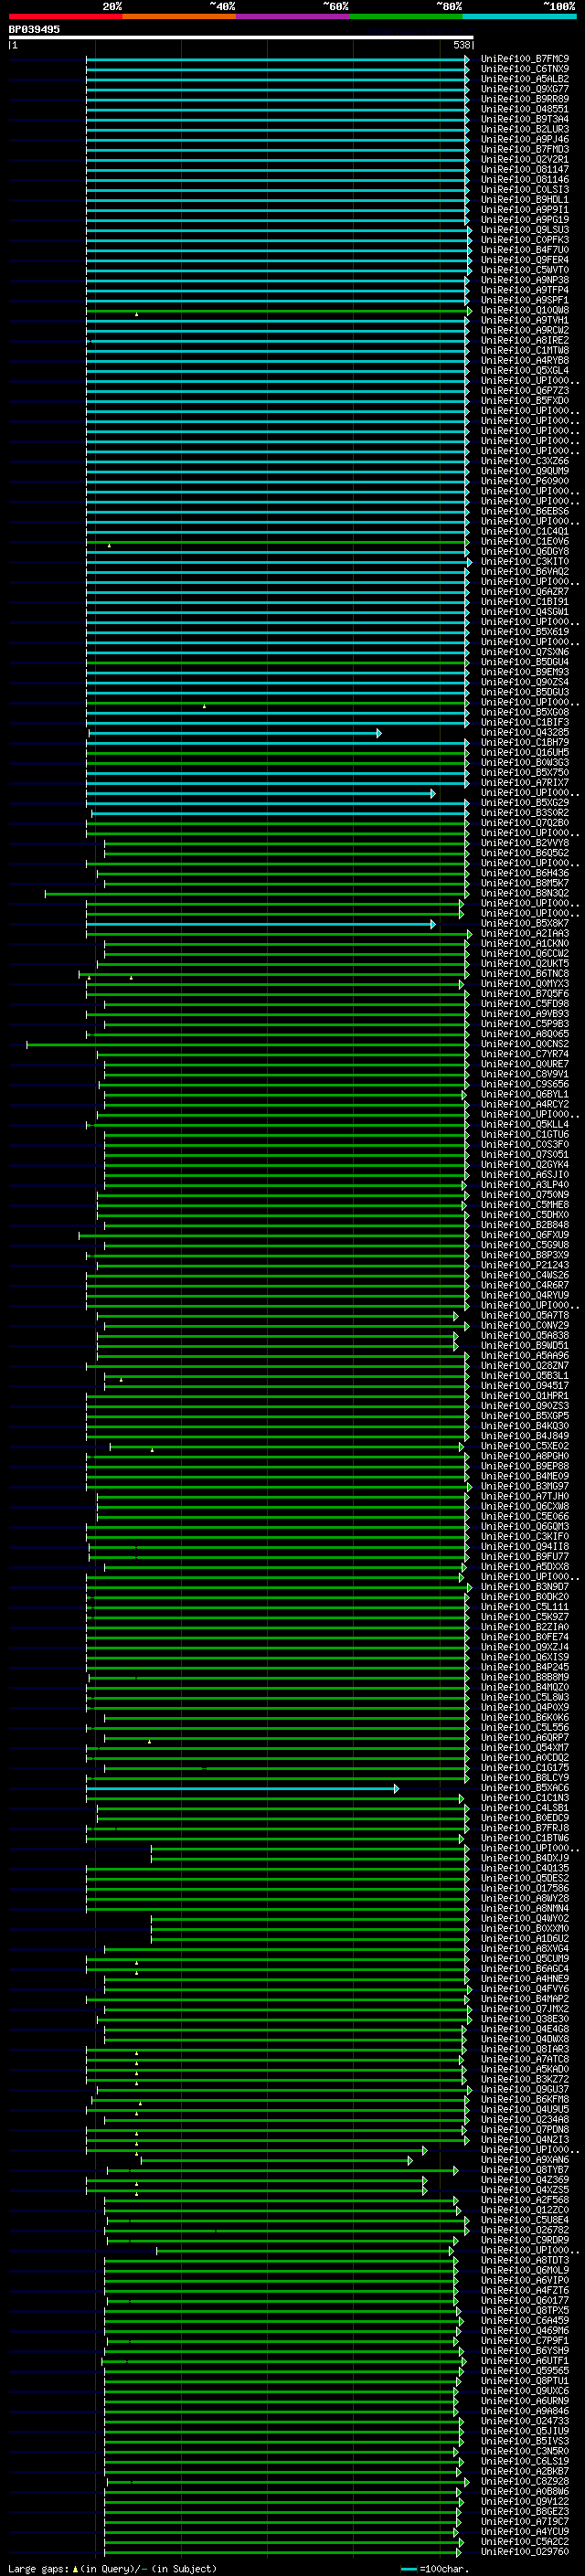Select the UniRef100_Q10QW8 label
The height and width of the screenshot is (2576, 585).
click(525, 310)
